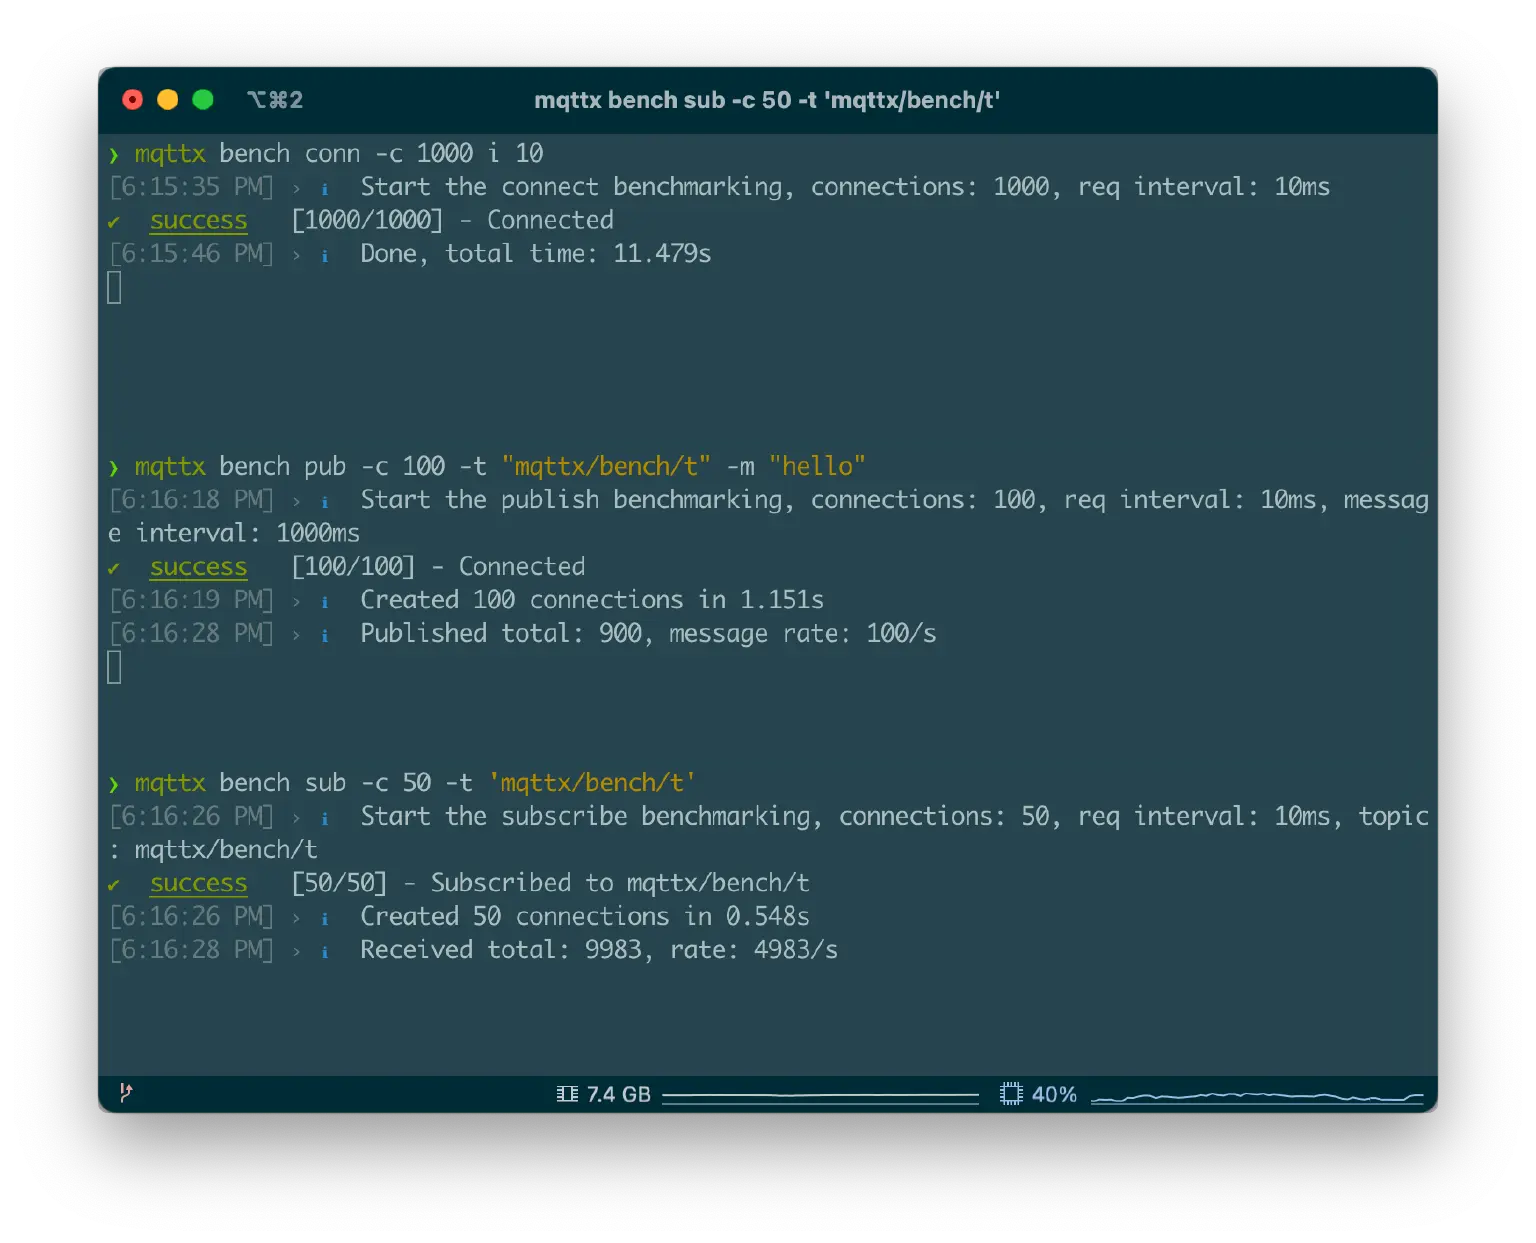Screen dimensions: 1536x1243
Task: Click the git branch icon in the status bar
Action: pyautogui.click(x=125, y=1094)
